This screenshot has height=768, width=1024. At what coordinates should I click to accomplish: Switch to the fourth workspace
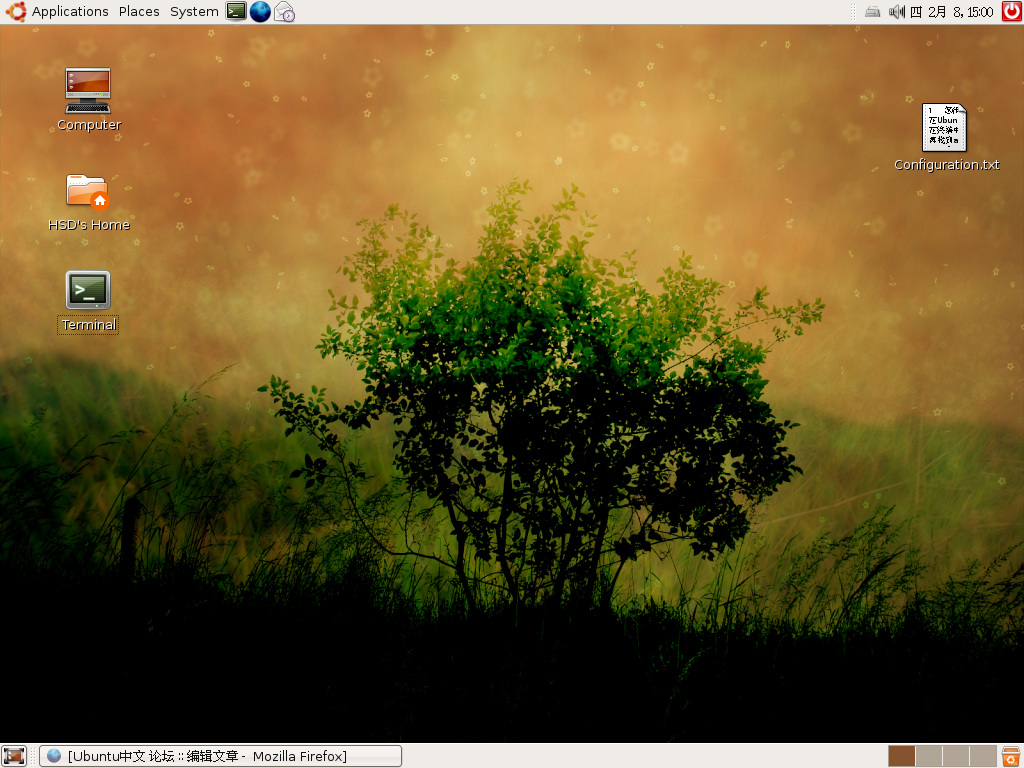pos(982,756)
